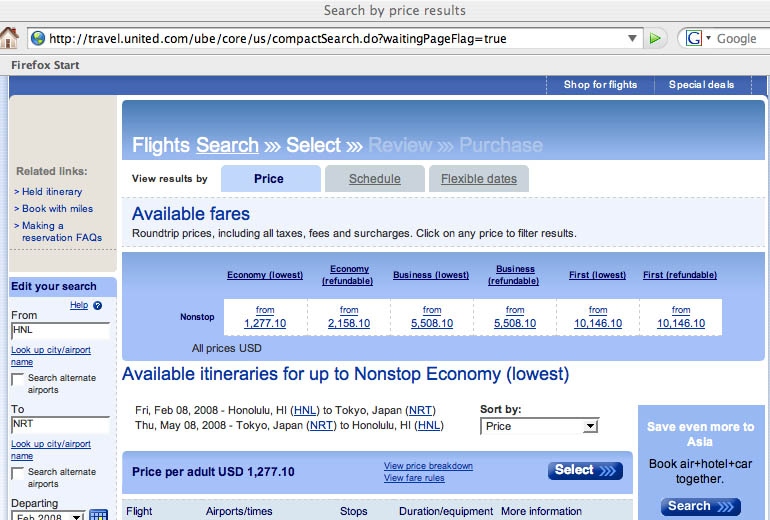Click NRT link in May 08 return line
770x520 pixels.
(321, 426)
